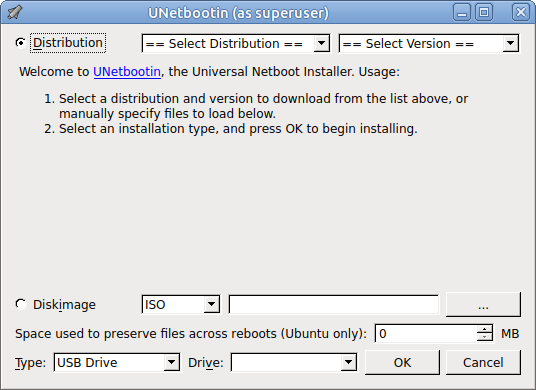Open the Select Version dropdown

[429, 43]
